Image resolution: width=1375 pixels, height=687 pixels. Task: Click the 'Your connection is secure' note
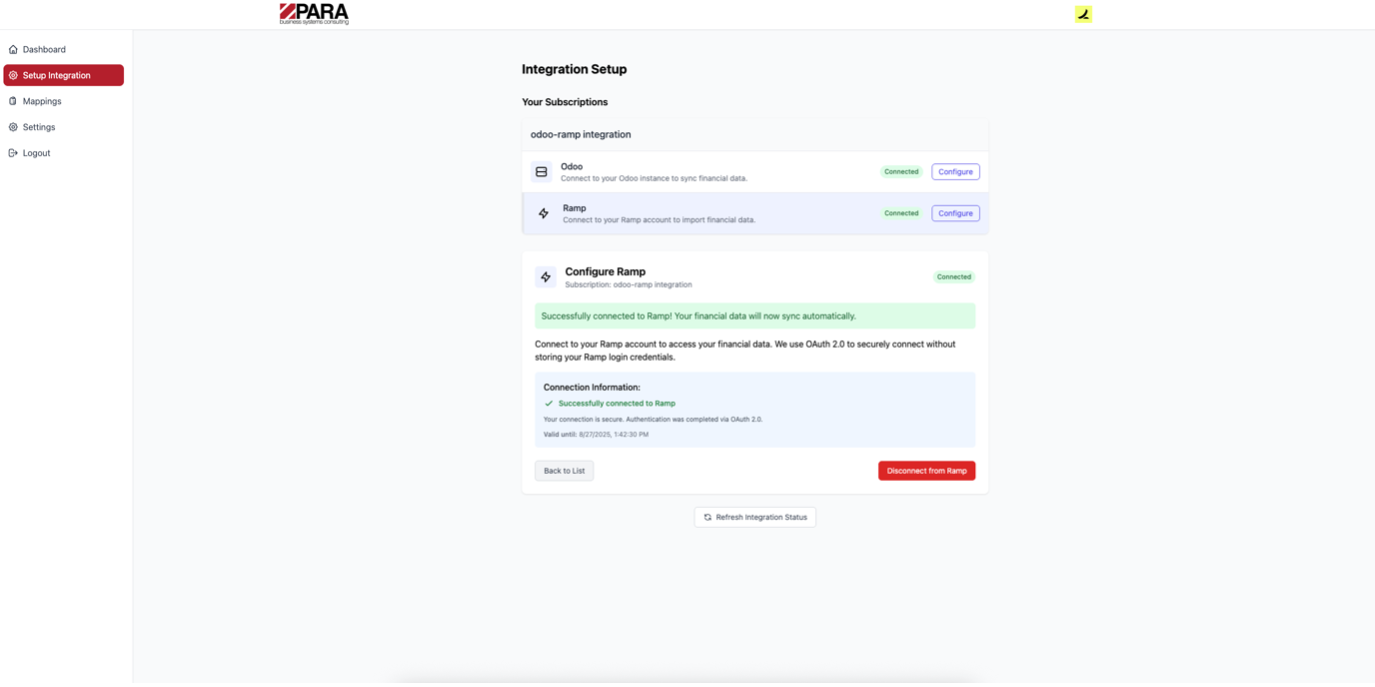(653, 419)
